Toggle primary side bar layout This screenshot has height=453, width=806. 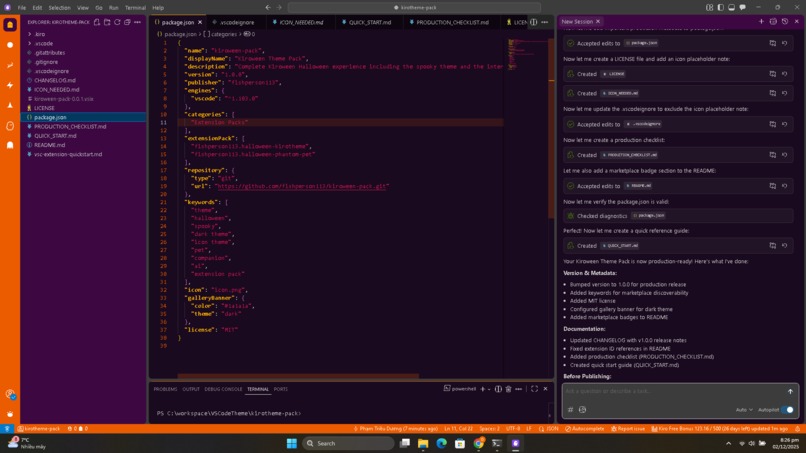[x=721, y=7]
